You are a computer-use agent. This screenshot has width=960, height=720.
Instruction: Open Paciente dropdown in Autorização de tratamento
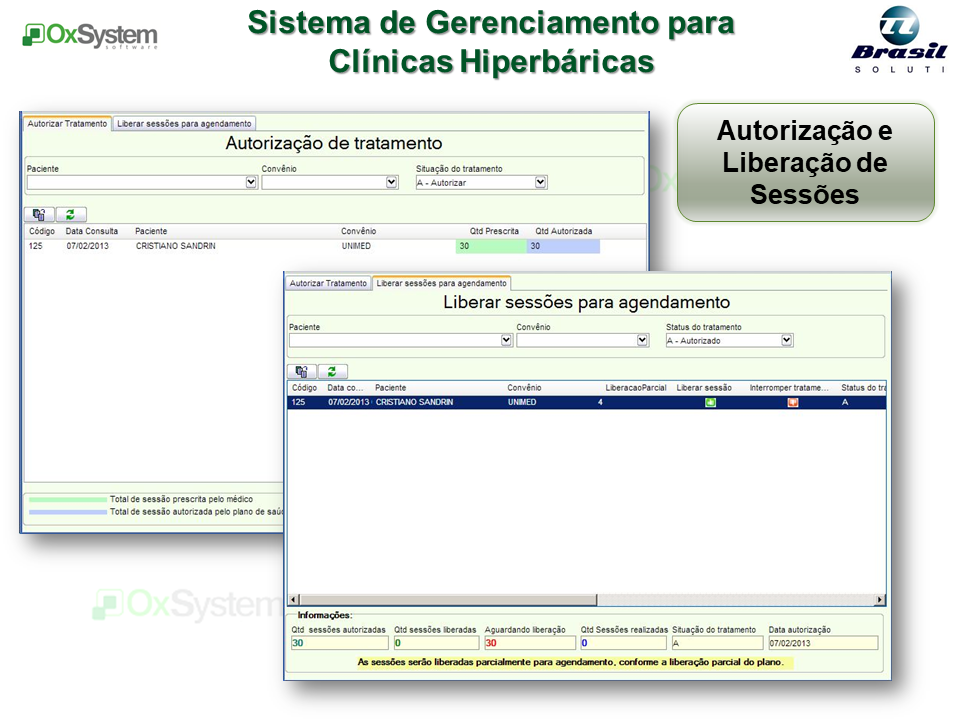coord(251,183)
